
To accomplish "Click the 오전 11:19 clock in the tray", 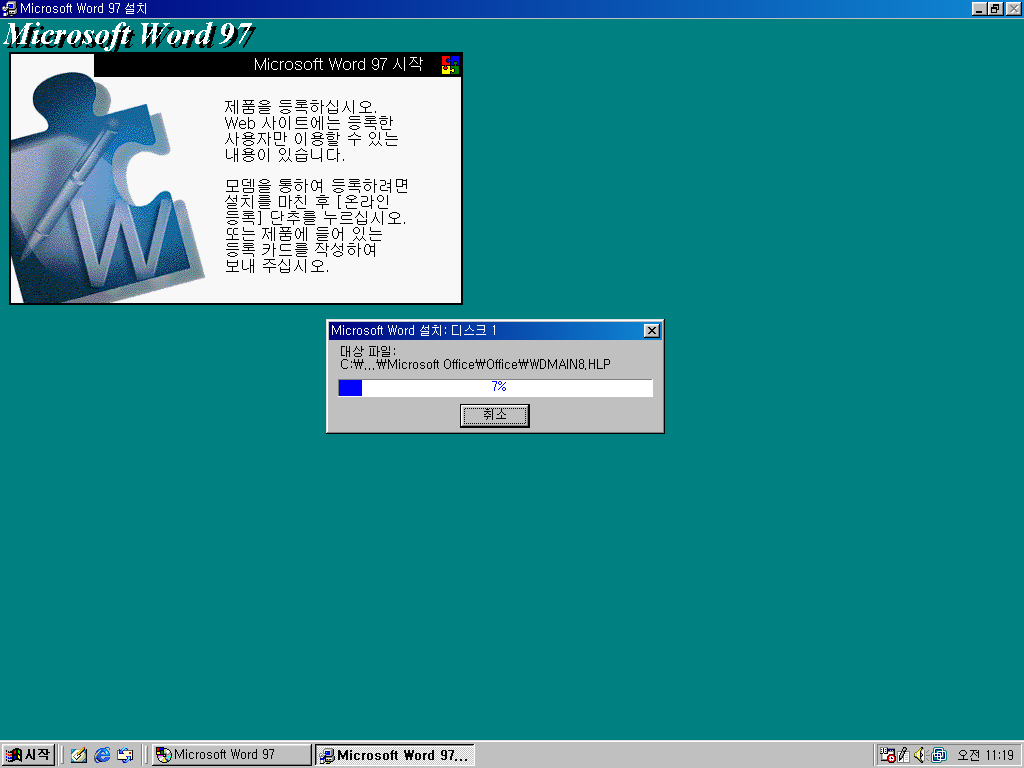I will coord(985,756).
